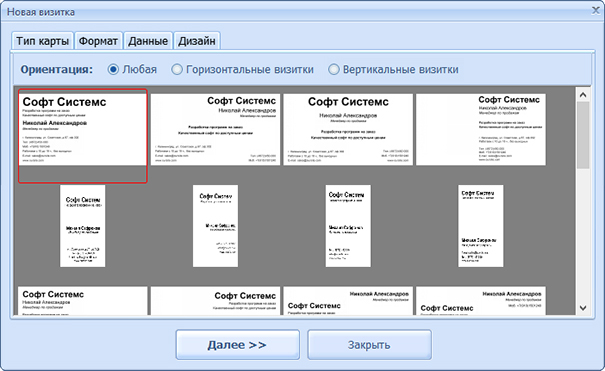This screenshot has width=605, height=371.
Task: Open the Данные tab
Action: click(x=148, y=40)
